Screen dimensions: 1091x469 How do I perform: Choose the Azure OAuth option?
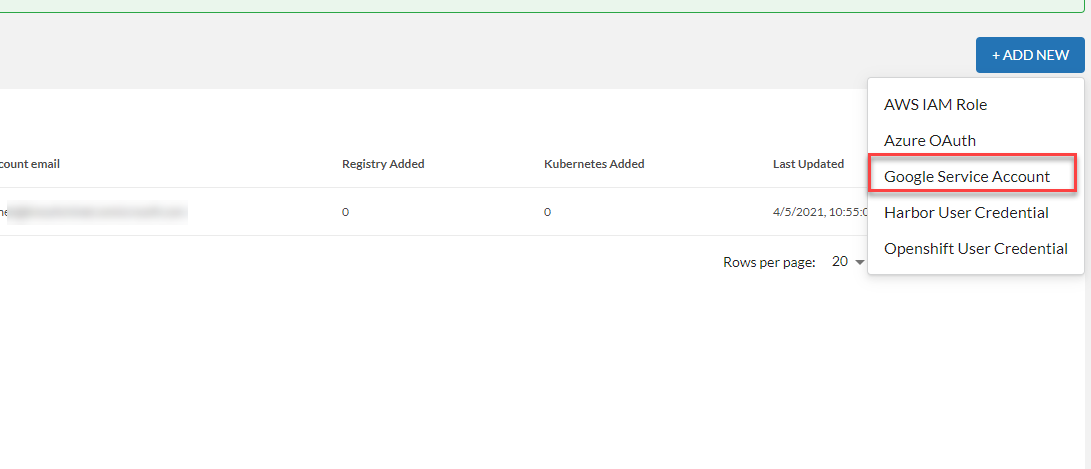[x=929, y=141]
